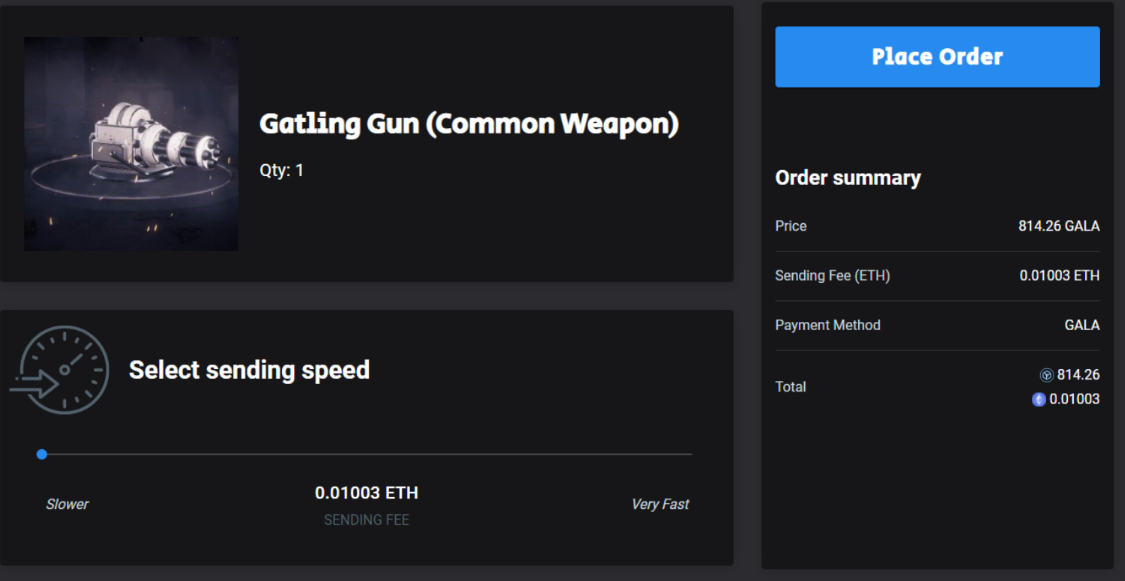The height and width of the screenshot is (581, 1125).
Task: Click the Payment Method row label
Action: tap(827, 325)
